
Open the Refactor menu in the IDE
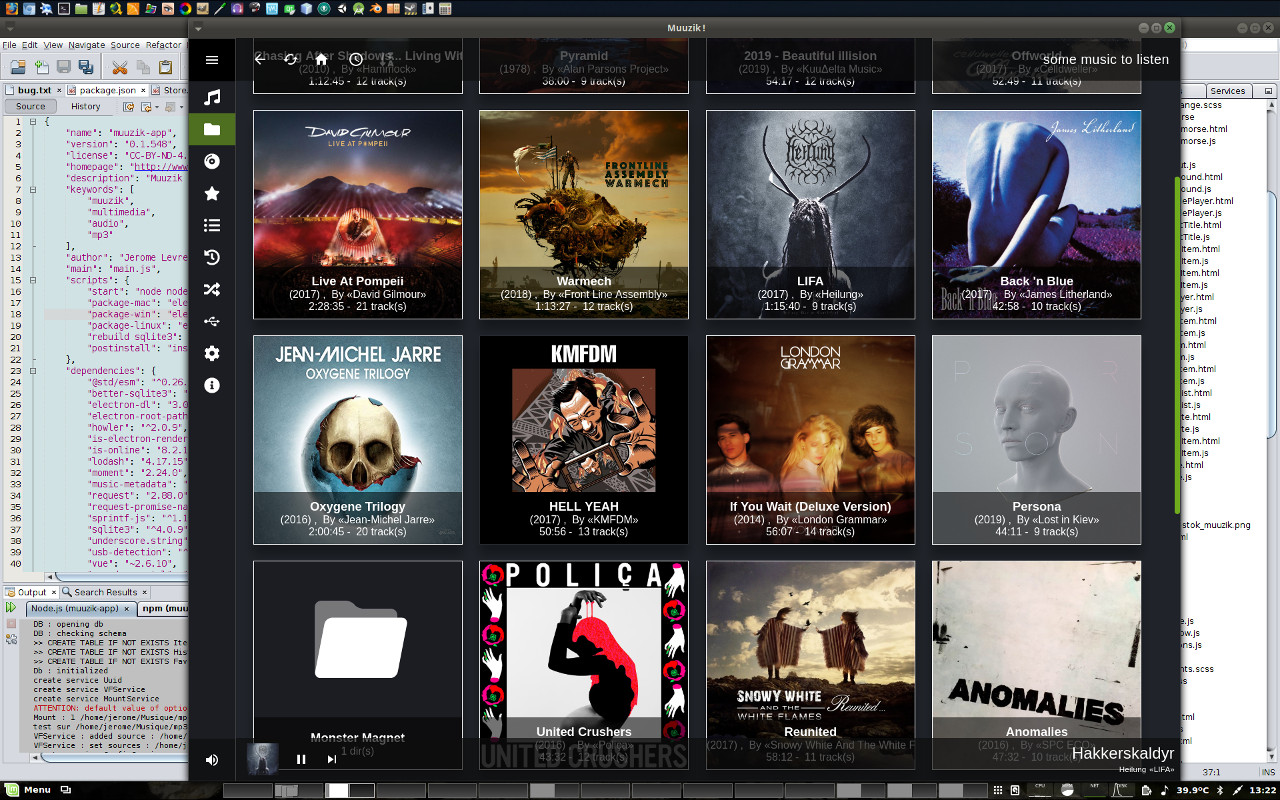(x=164, y=45)
